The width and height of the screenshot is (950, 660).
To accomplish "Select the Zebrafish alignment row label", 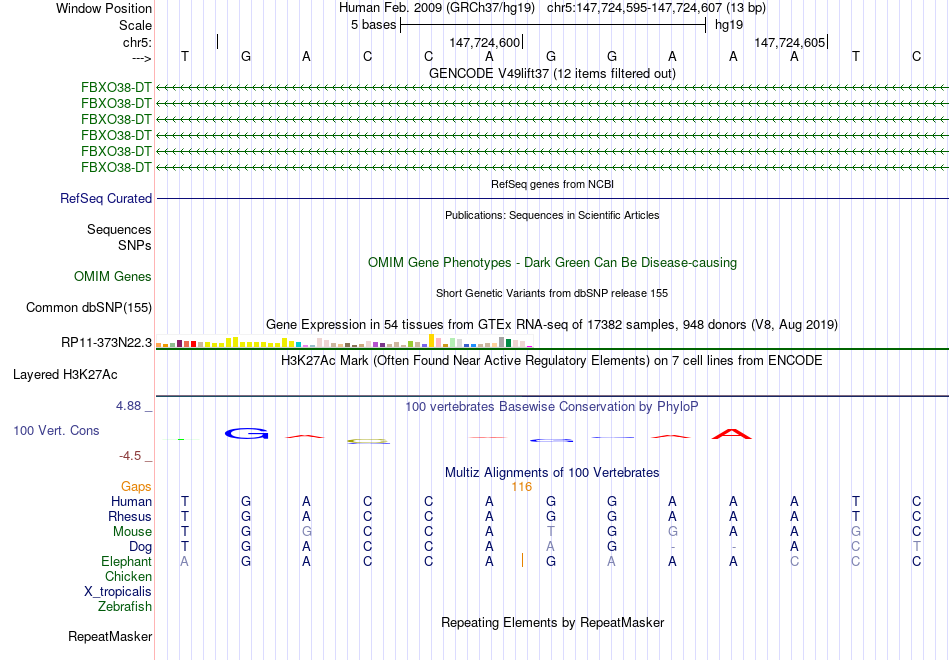I will tap(125, 607).
